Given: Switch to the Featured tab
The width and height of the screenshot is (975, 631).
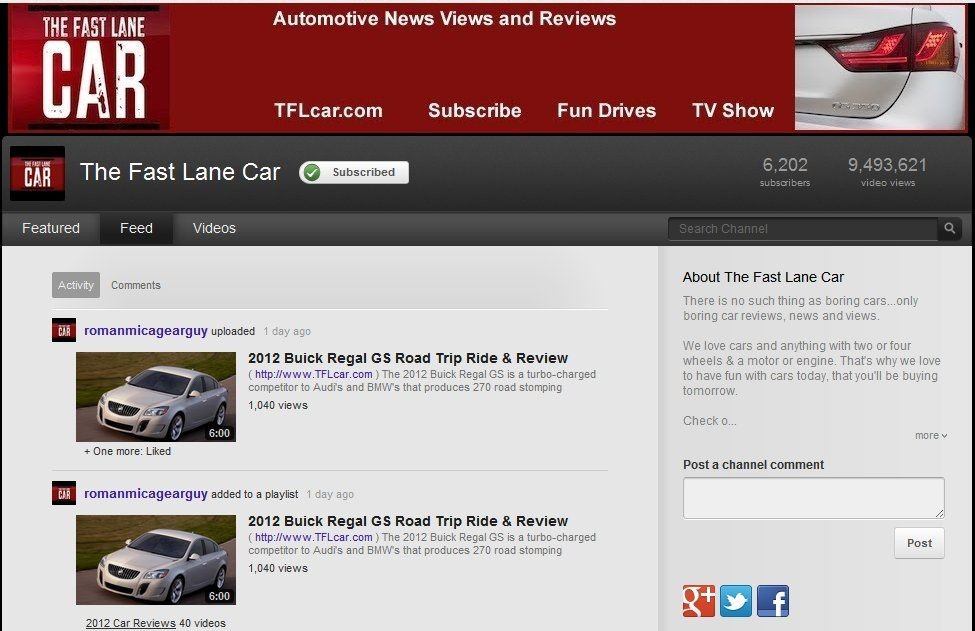Looking at the screenshot, I should coord(51,228).
